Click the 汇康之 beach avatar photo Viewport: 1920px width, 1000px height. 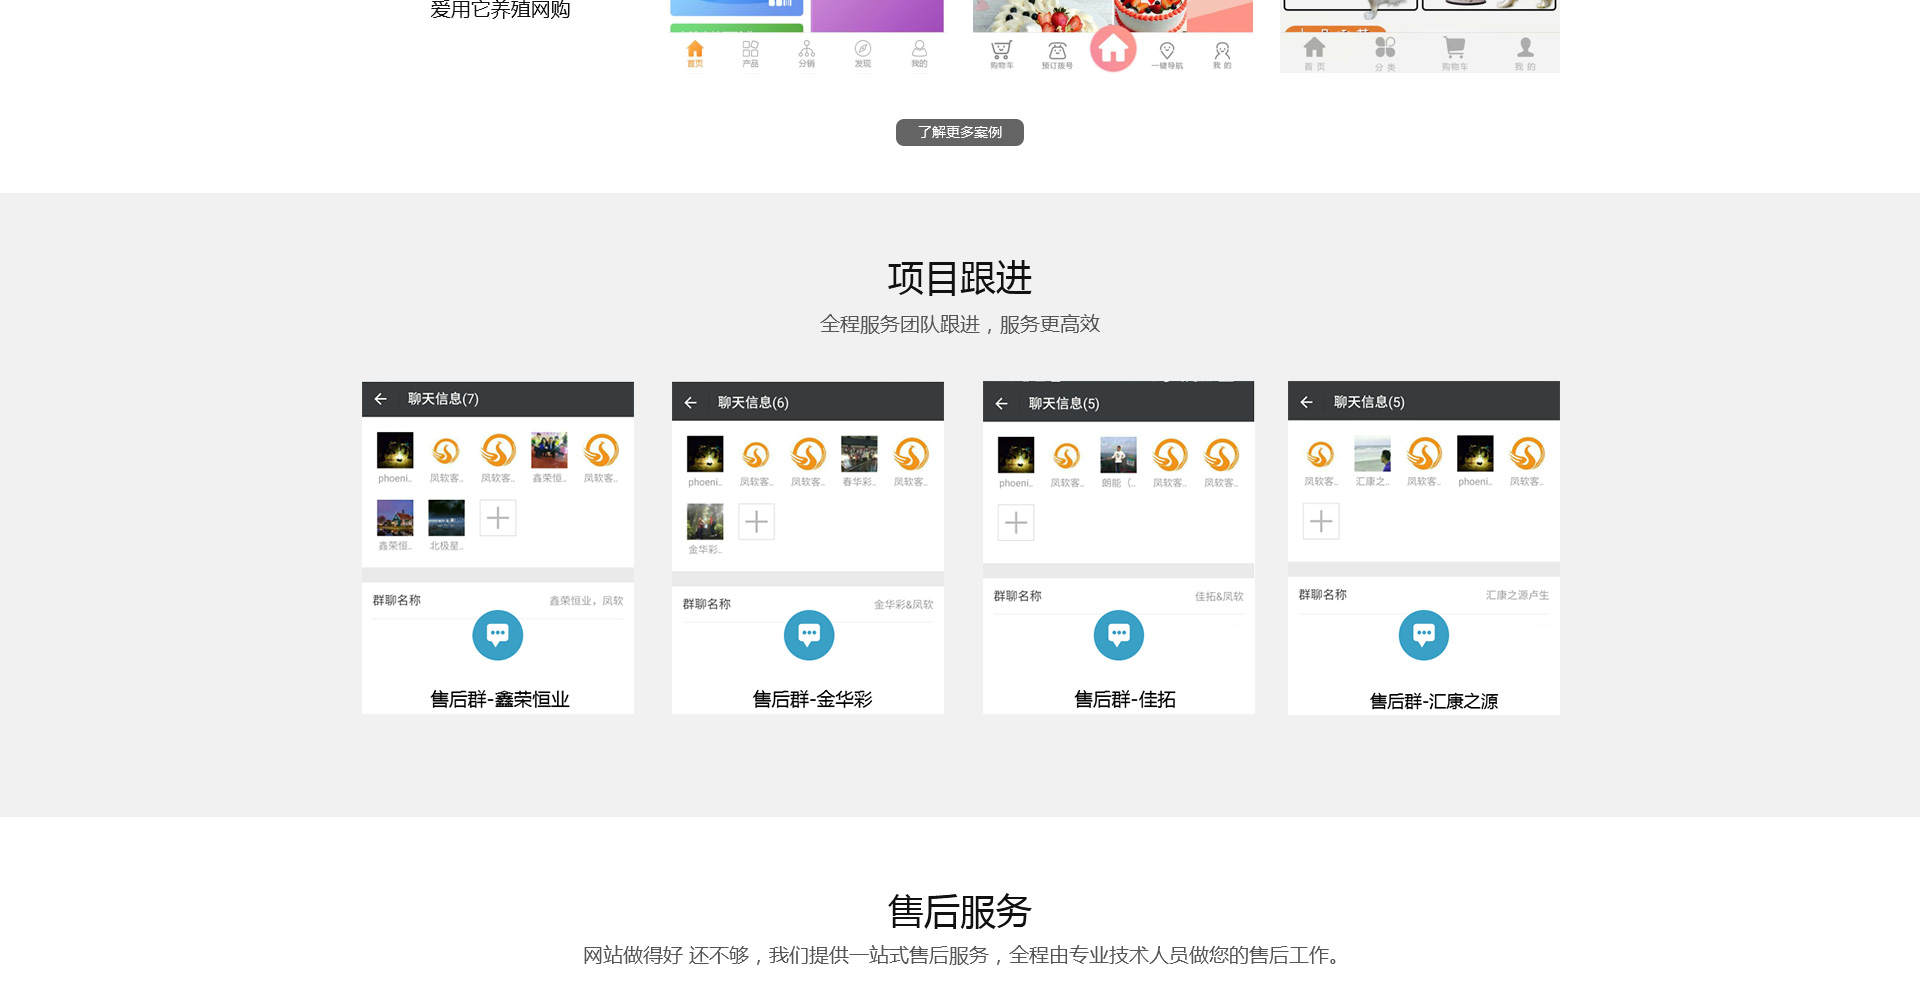[1372, 454]
